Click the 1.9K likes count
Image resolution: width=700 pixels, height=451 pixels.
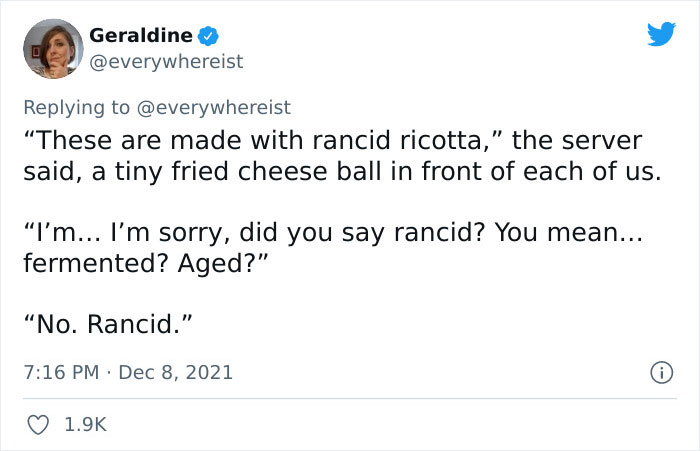point(84,425)
